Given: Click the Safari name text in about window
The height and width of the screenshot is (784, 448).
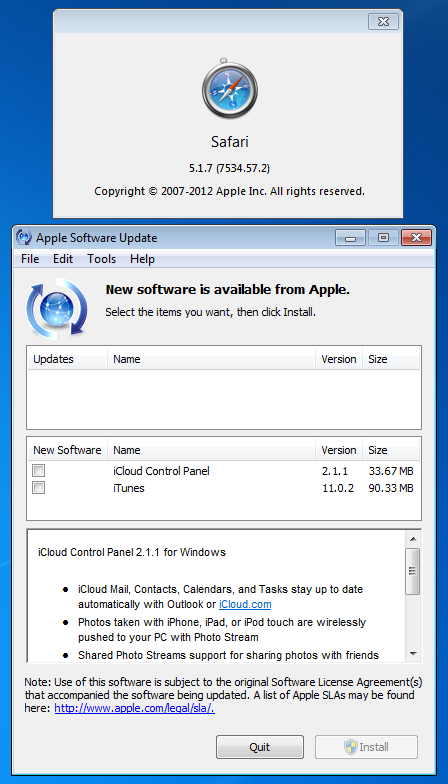Looking at the screenshot, I should (x=230, y=142).
